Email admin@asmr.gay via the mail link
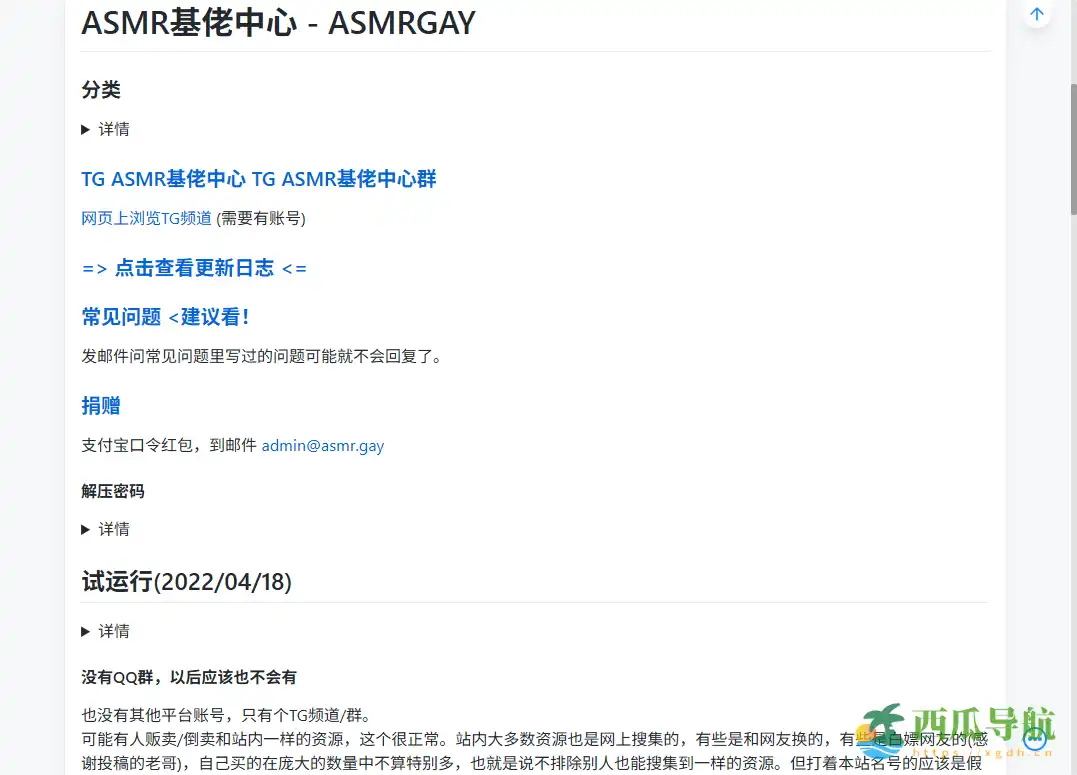Image resolution: width=1077 pixels, height=775 pixels. (x=322, y=445)
